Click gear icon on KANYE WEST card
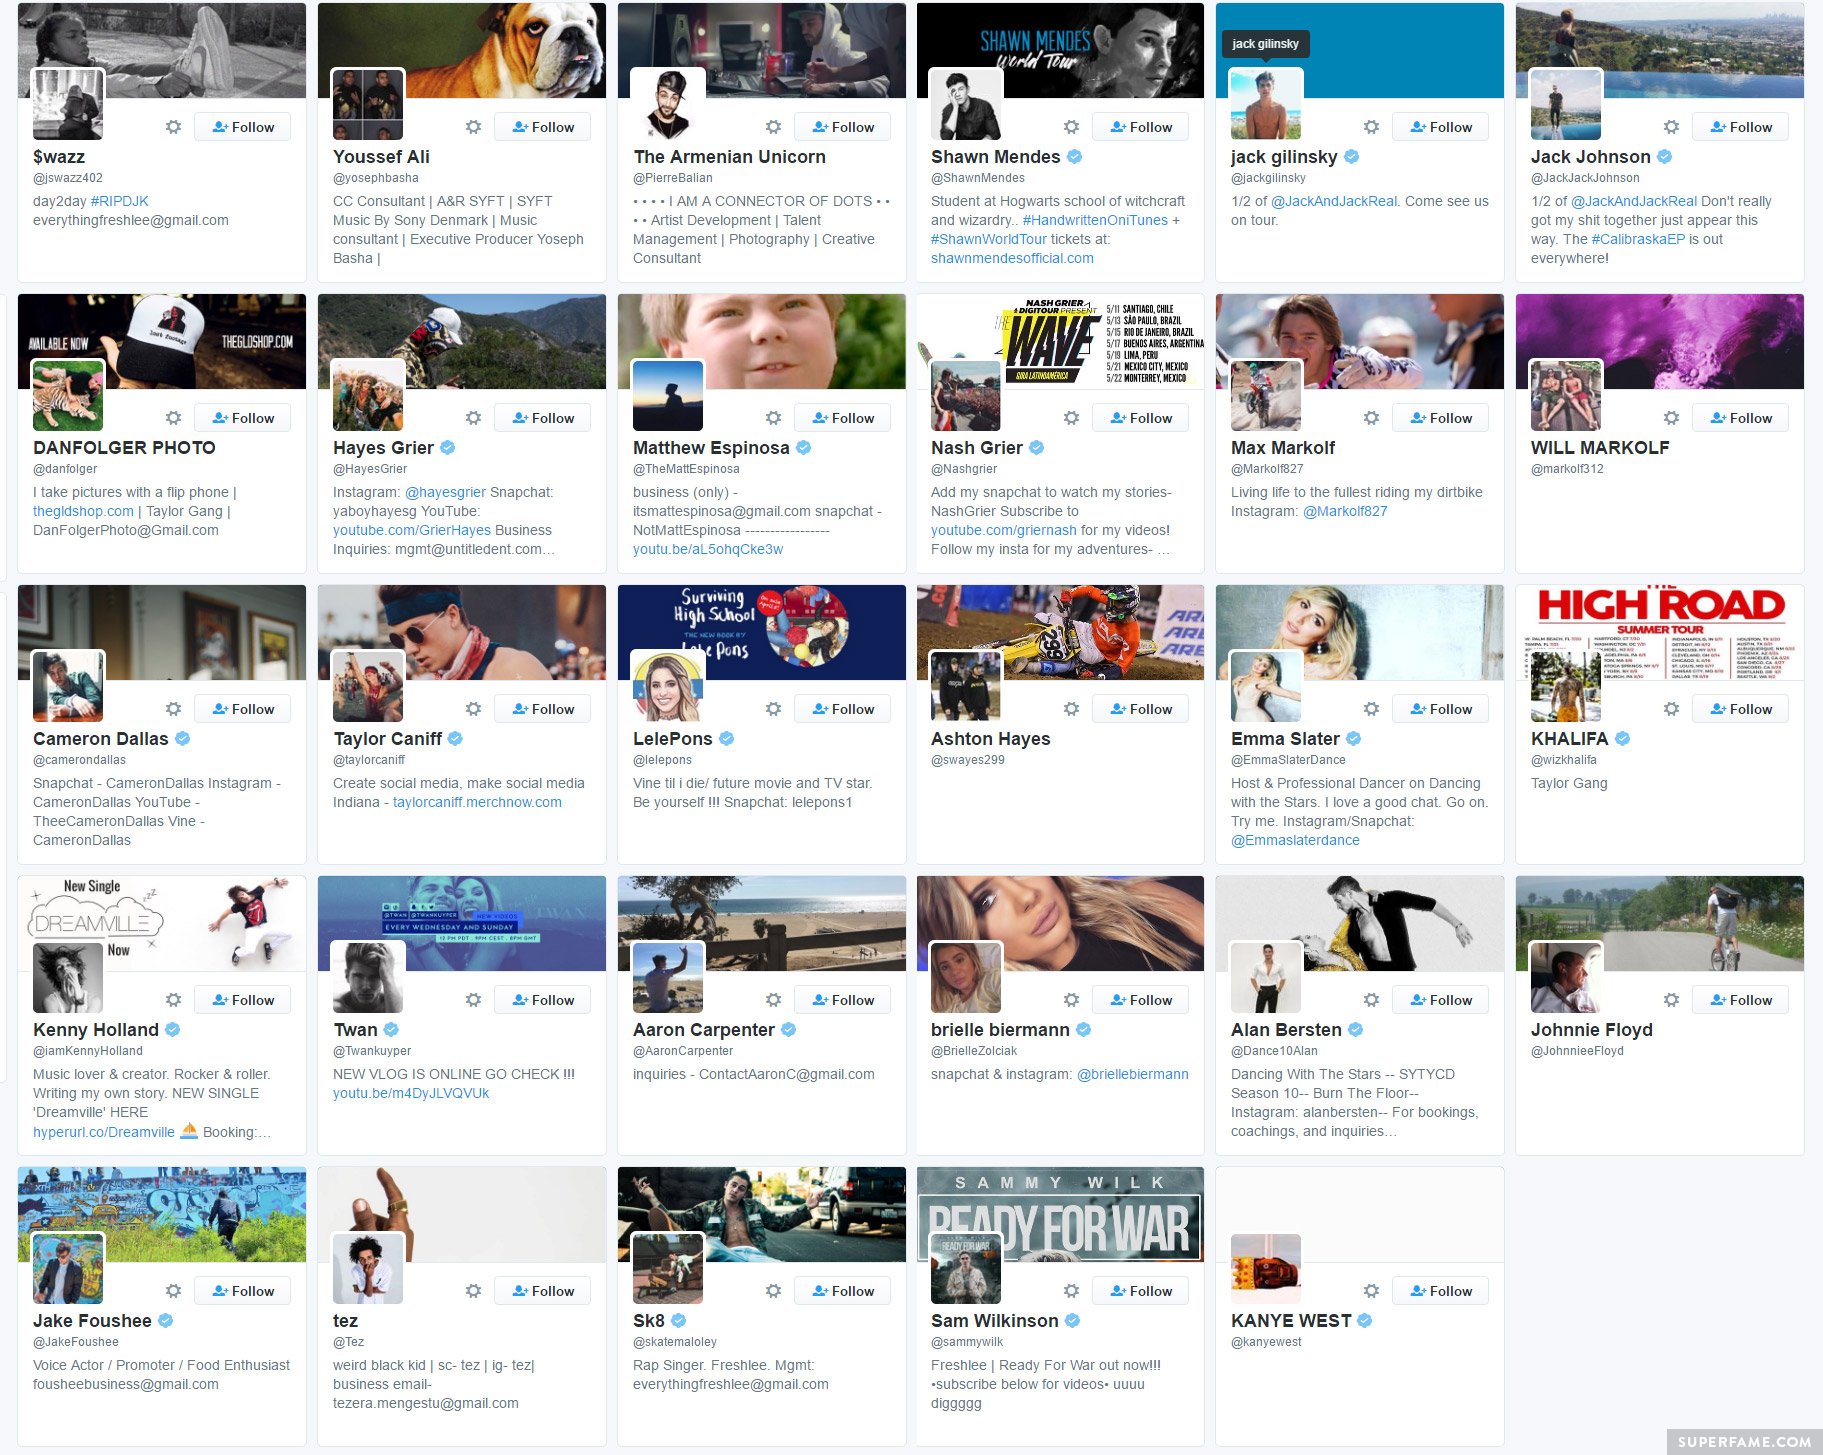1823x1455 pixels. (1371, 1291)
